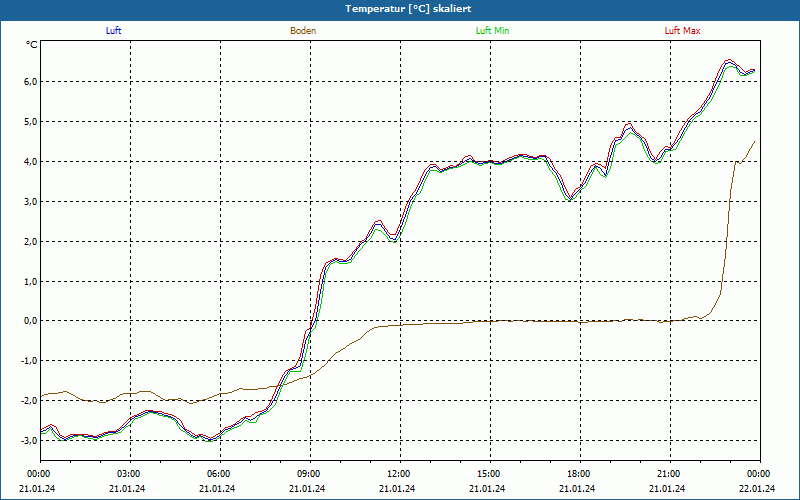Select the 5,0 y-axis tick label
Image resolution: width=800 pixels, height=500 pixels.
pyautogui.click(x=29, y=122)
